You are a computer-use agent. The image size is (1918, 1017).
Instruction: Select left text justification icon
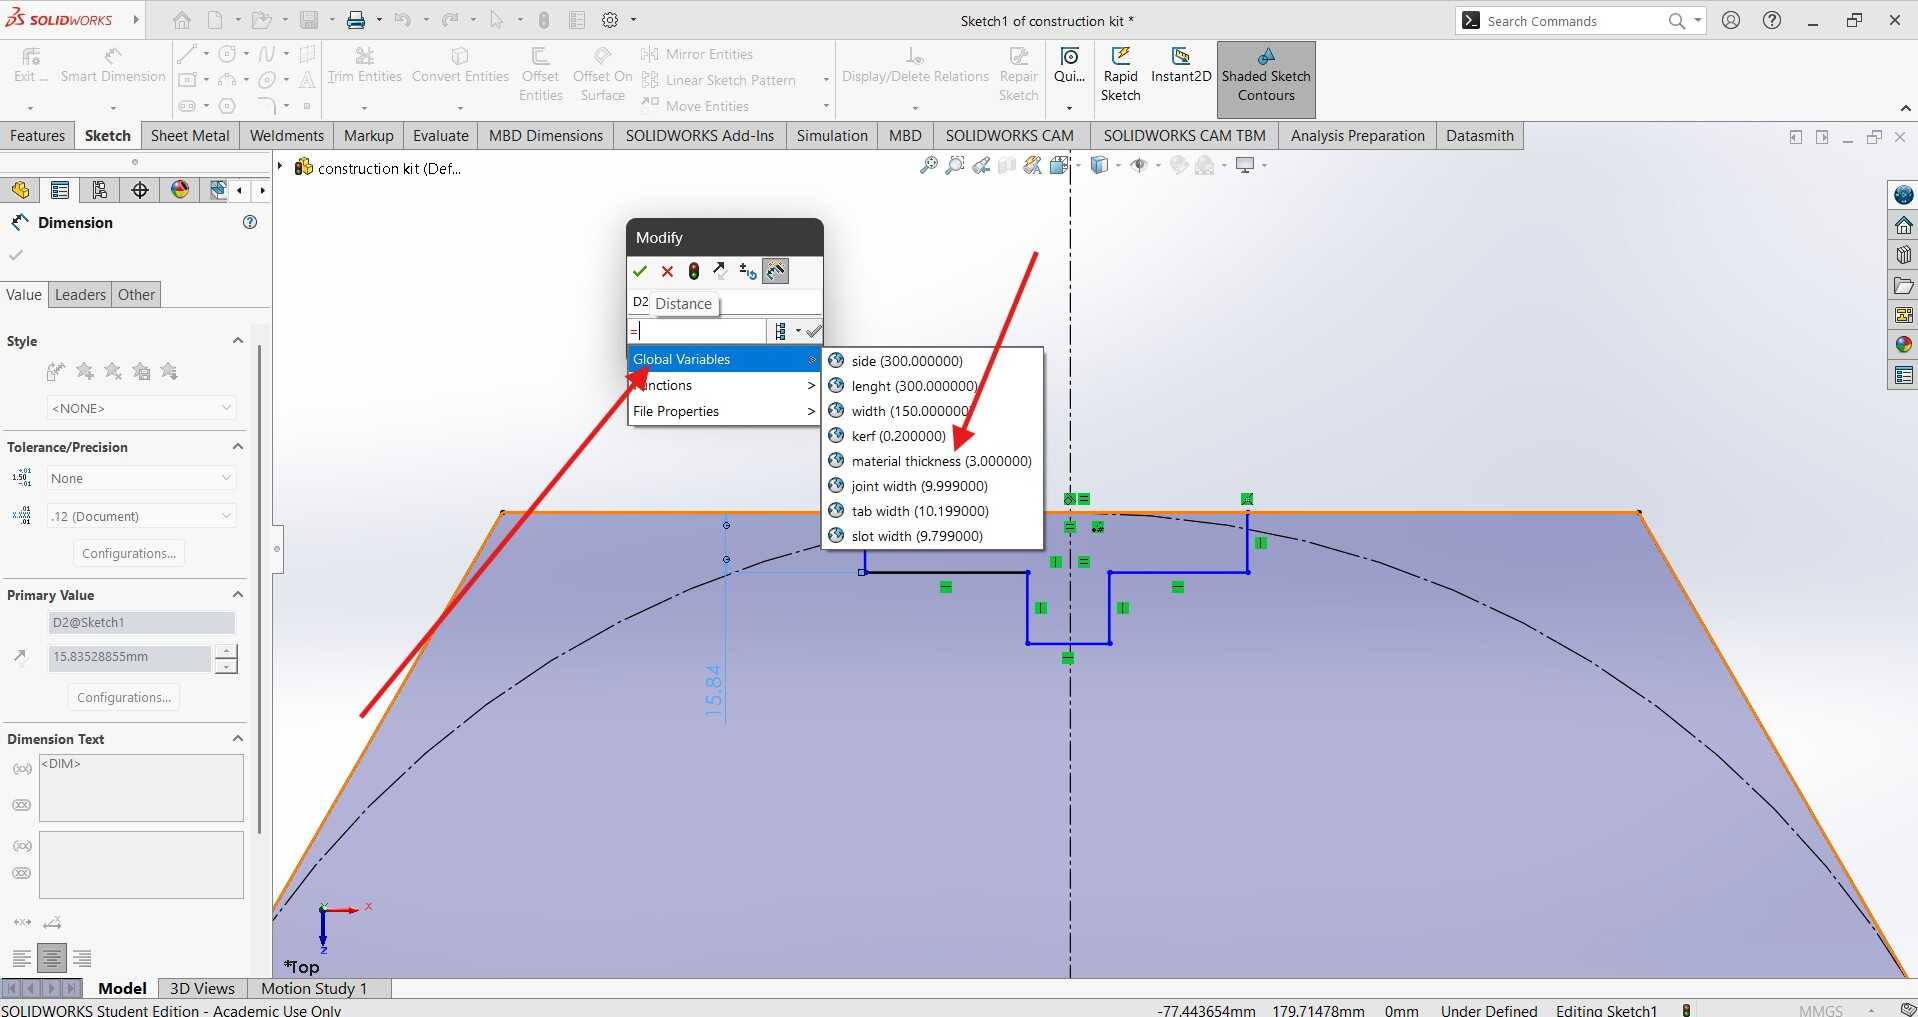point(22,959)
